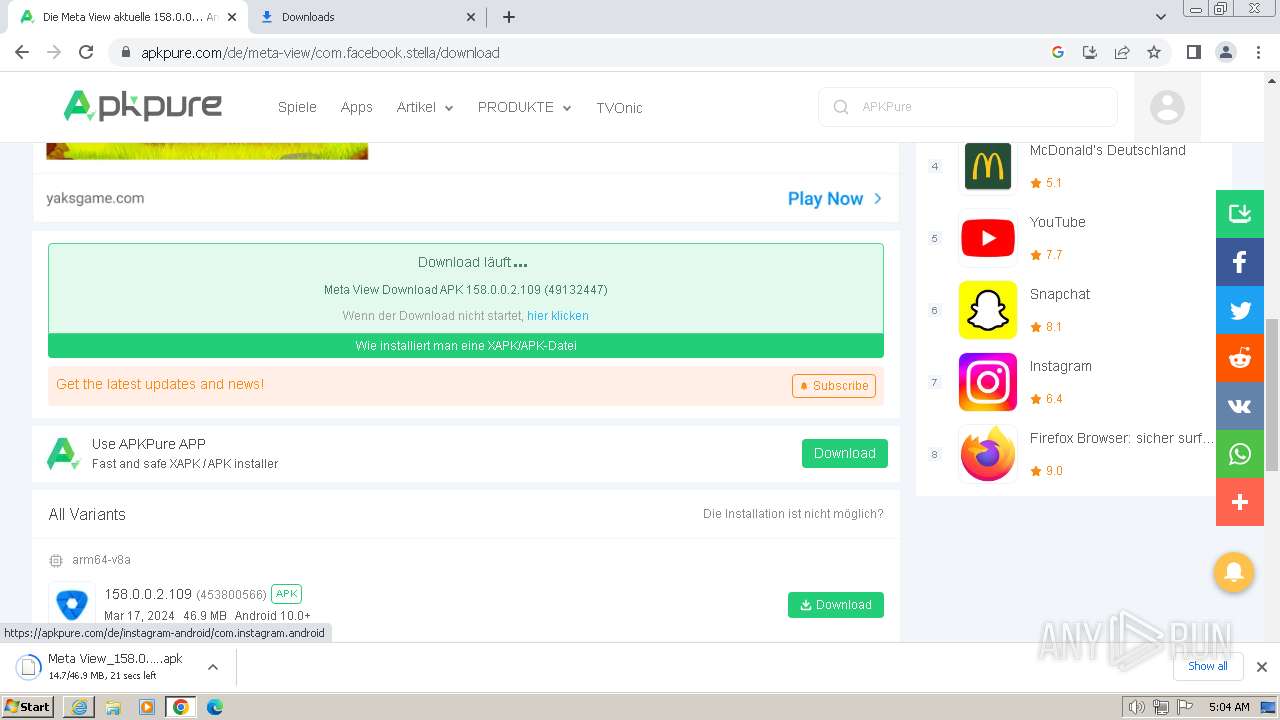This screenshot has height=720, width=1280.
Task: Go back in browser history
Action: pyautogui.click(x=22, y=52)
